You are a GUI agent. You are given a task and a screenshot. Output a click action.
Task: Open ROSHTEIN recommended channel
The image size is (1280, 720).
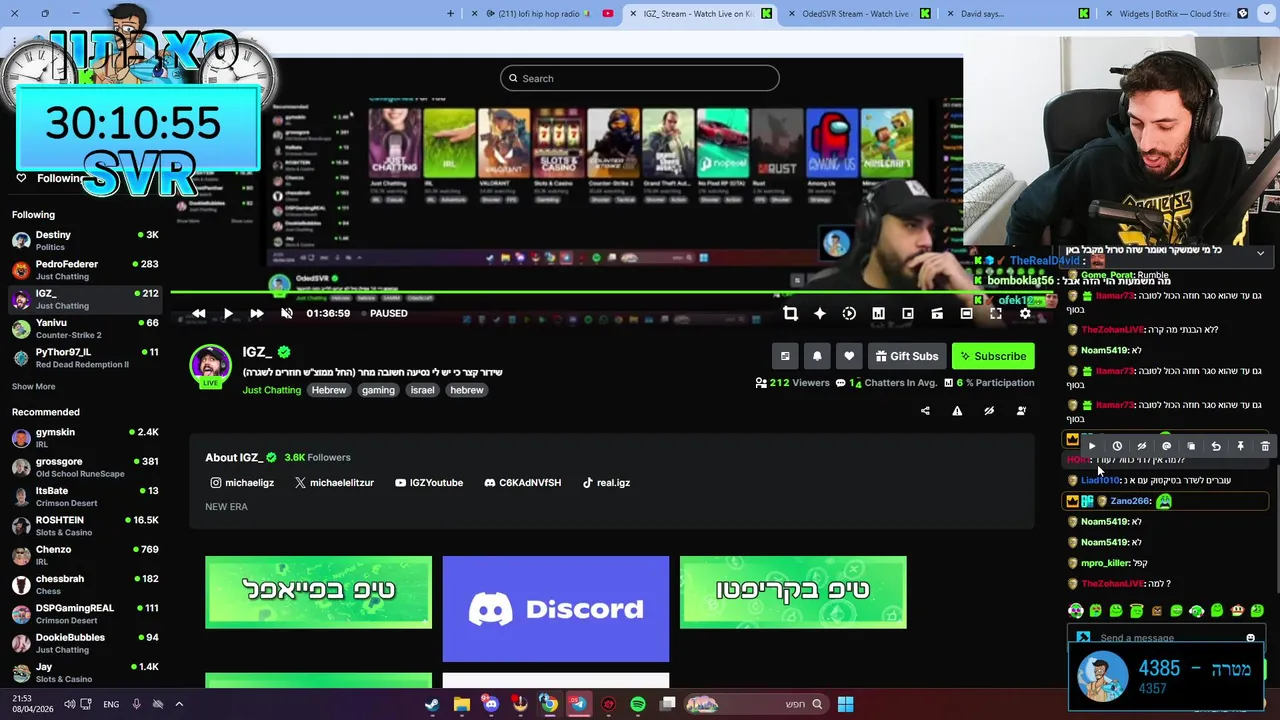point(85,526)
